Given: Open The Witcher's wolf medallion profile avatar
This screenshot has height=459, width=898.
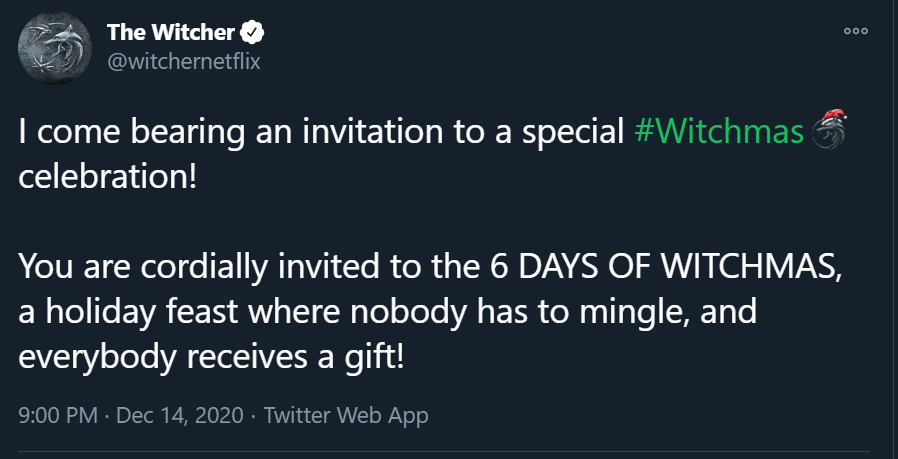Looking at the screenshot, I should (55, 48).
